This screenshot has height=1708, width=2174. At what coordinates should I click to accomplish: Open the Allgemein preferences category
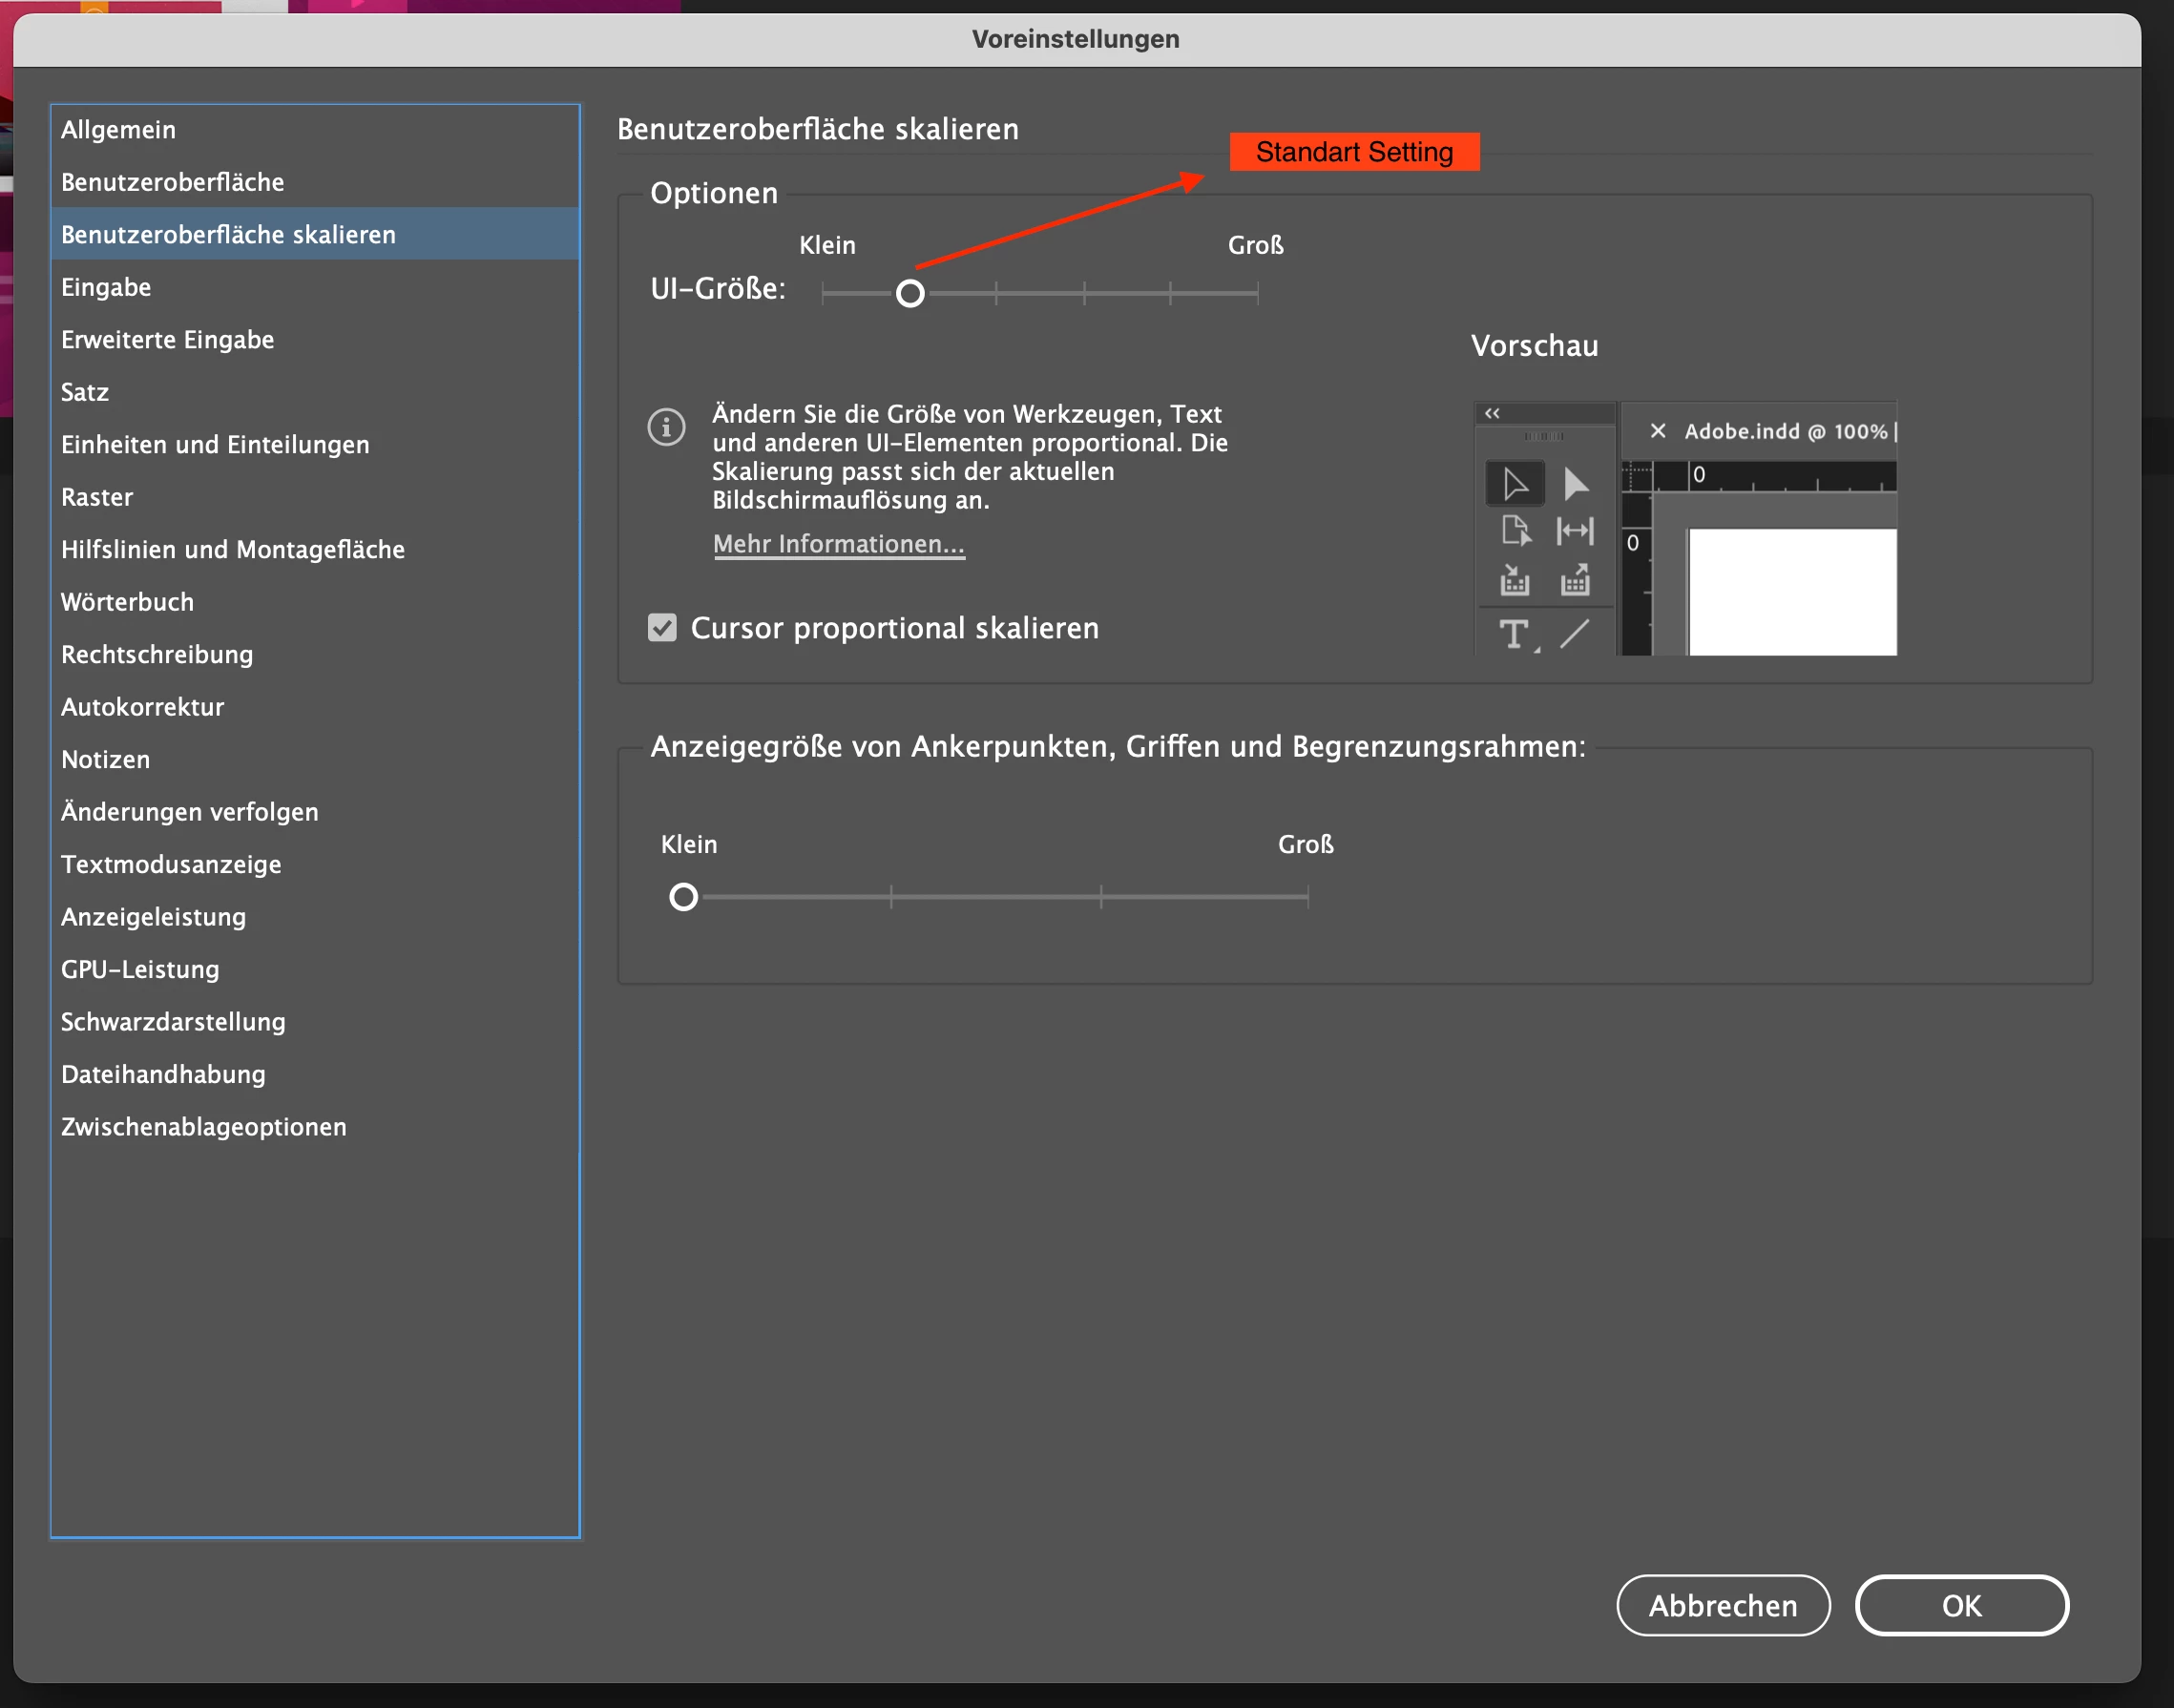(118, 130)
